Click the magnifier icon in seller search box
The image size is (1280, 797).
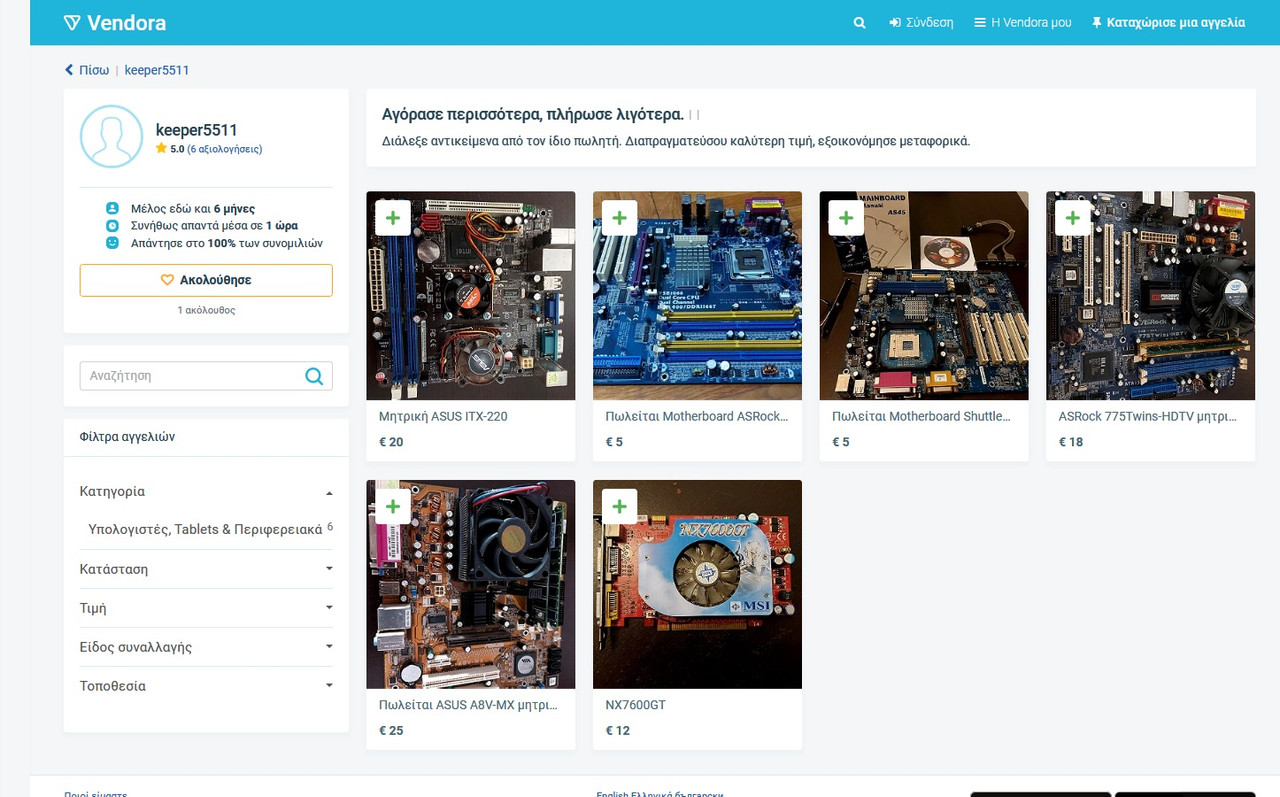(x=314, y=376)
